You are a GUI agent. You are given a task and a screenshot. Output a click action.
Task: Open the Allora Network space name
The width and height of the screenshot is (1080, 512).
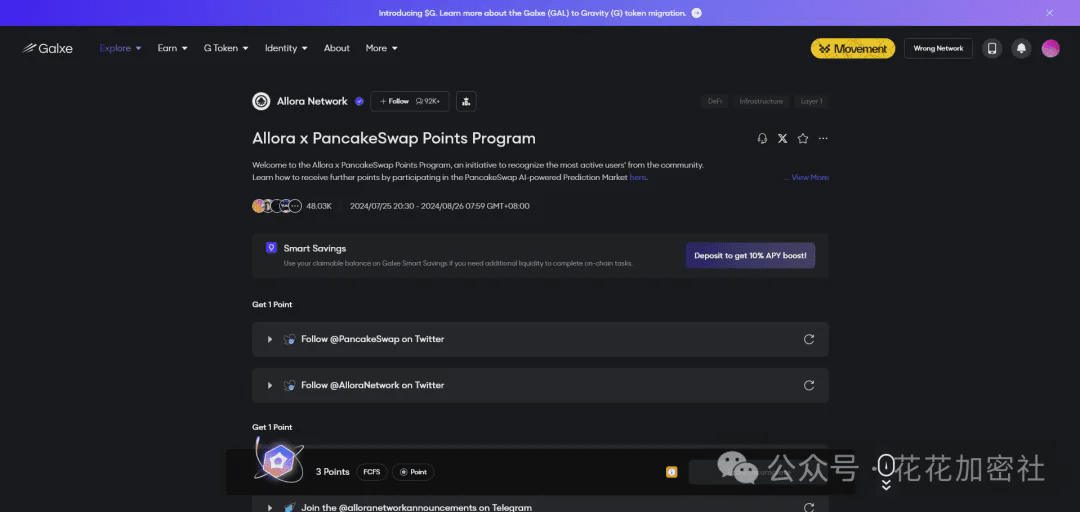312,101
